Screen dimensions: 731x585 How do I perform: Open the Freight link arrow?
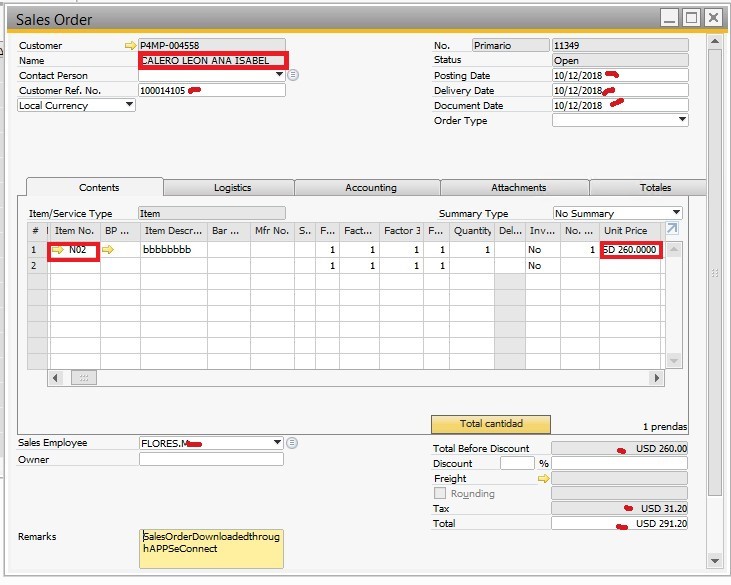tap(544, 479)
